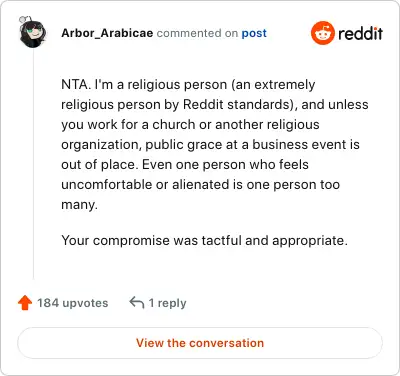Click the Arbor_Arabicae profile avatar

click(x=33, y=32)
